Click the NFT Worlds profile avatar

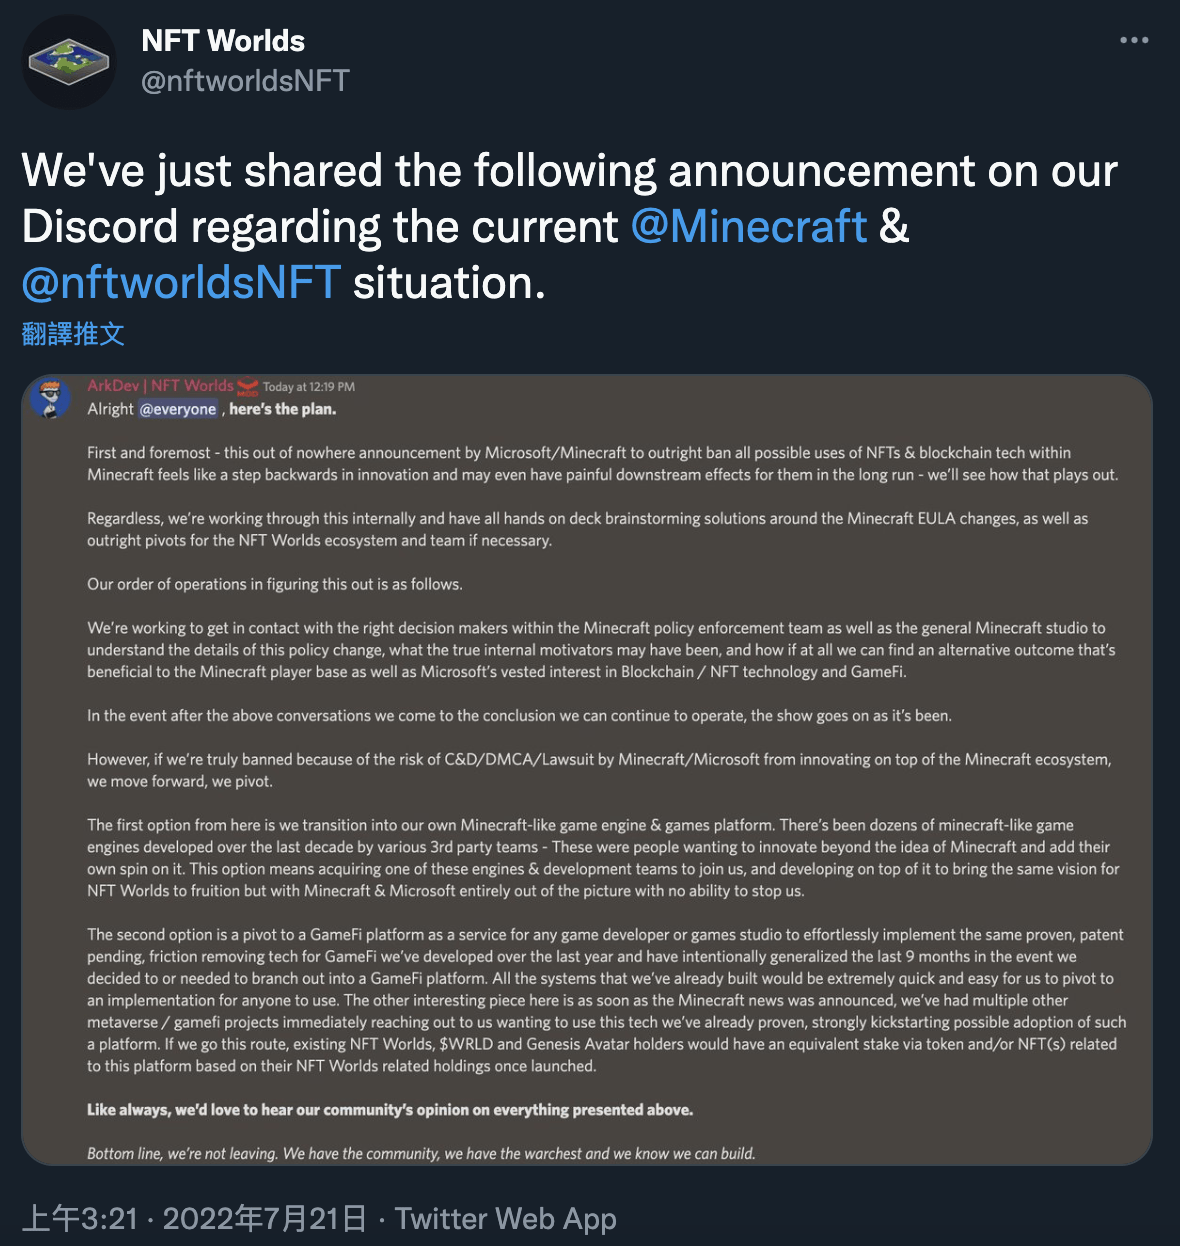coord(68,61)
